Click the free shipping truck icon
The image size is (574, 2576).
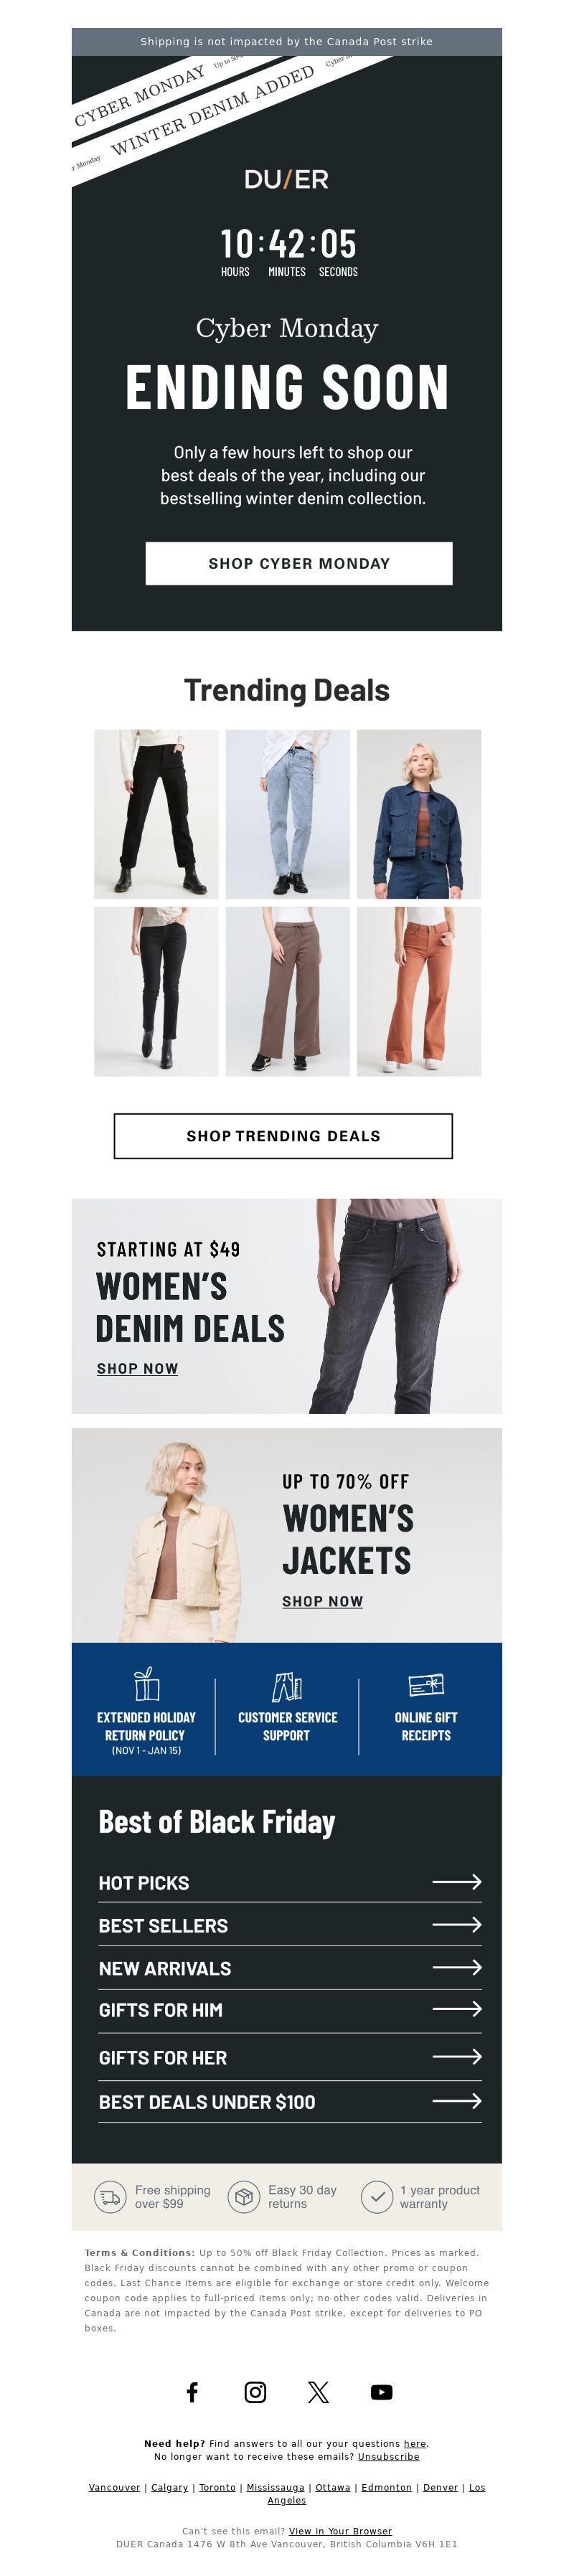click(110, 2196)
